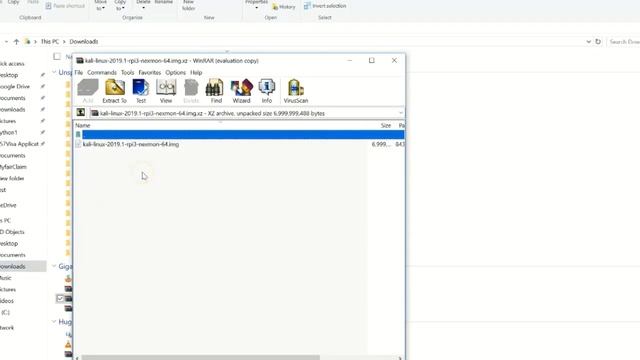Click the History icon in Explorer ribbon
Image resolution: width=640 pixels, height=360 pixels.
(x=284, y=7)
